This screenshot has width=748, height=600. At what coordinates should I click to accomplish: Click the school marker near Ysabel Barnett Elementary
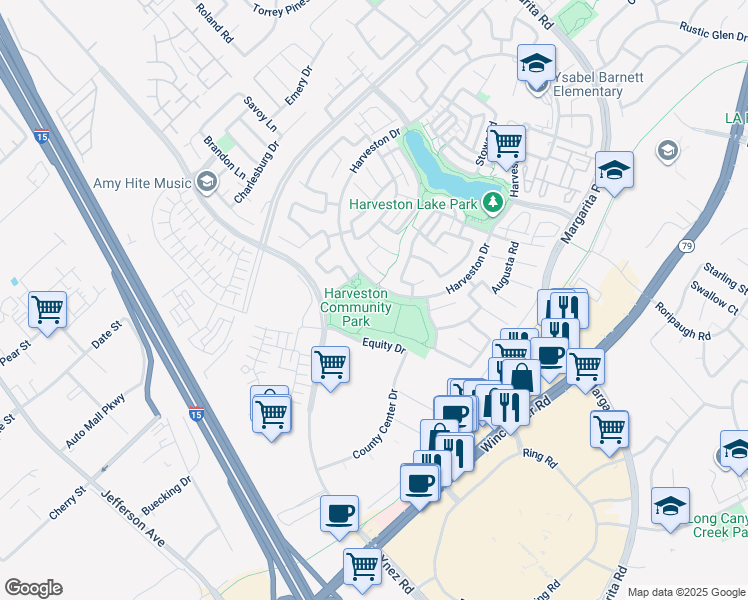[x=536, y=63]
